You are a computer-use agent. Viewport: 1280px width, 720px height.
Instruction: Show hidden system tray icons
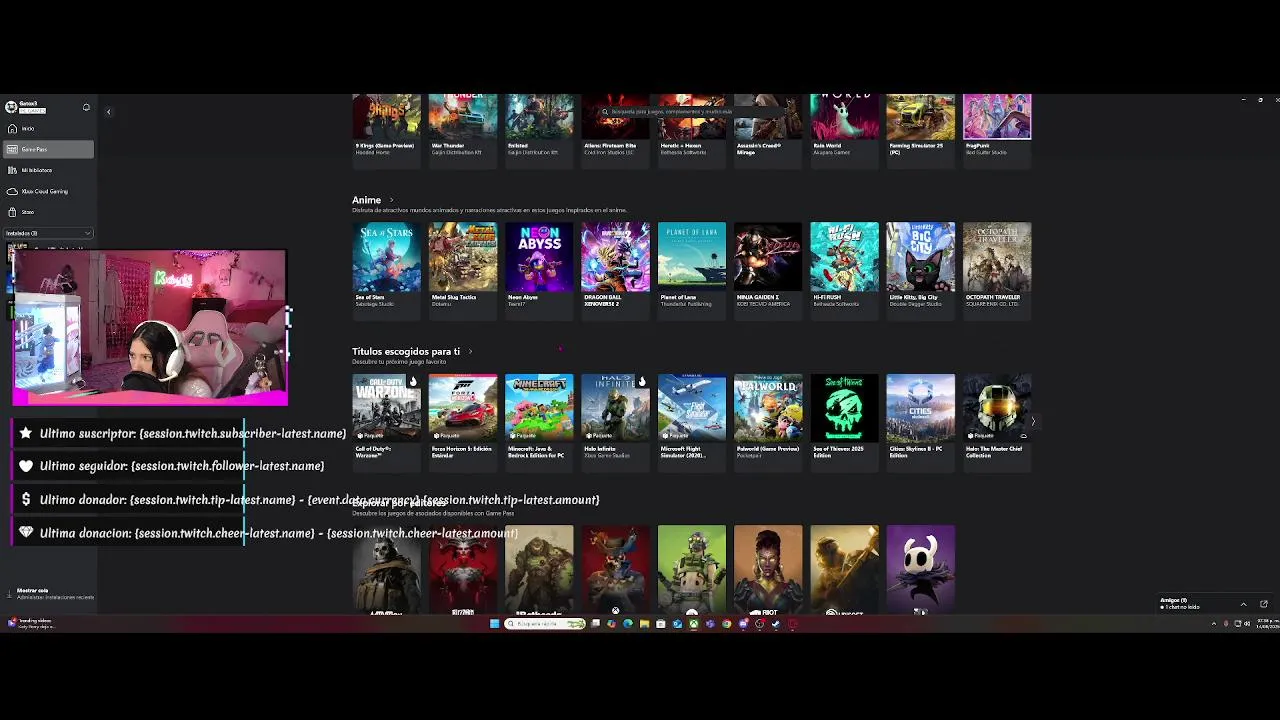click(1214, 624)
